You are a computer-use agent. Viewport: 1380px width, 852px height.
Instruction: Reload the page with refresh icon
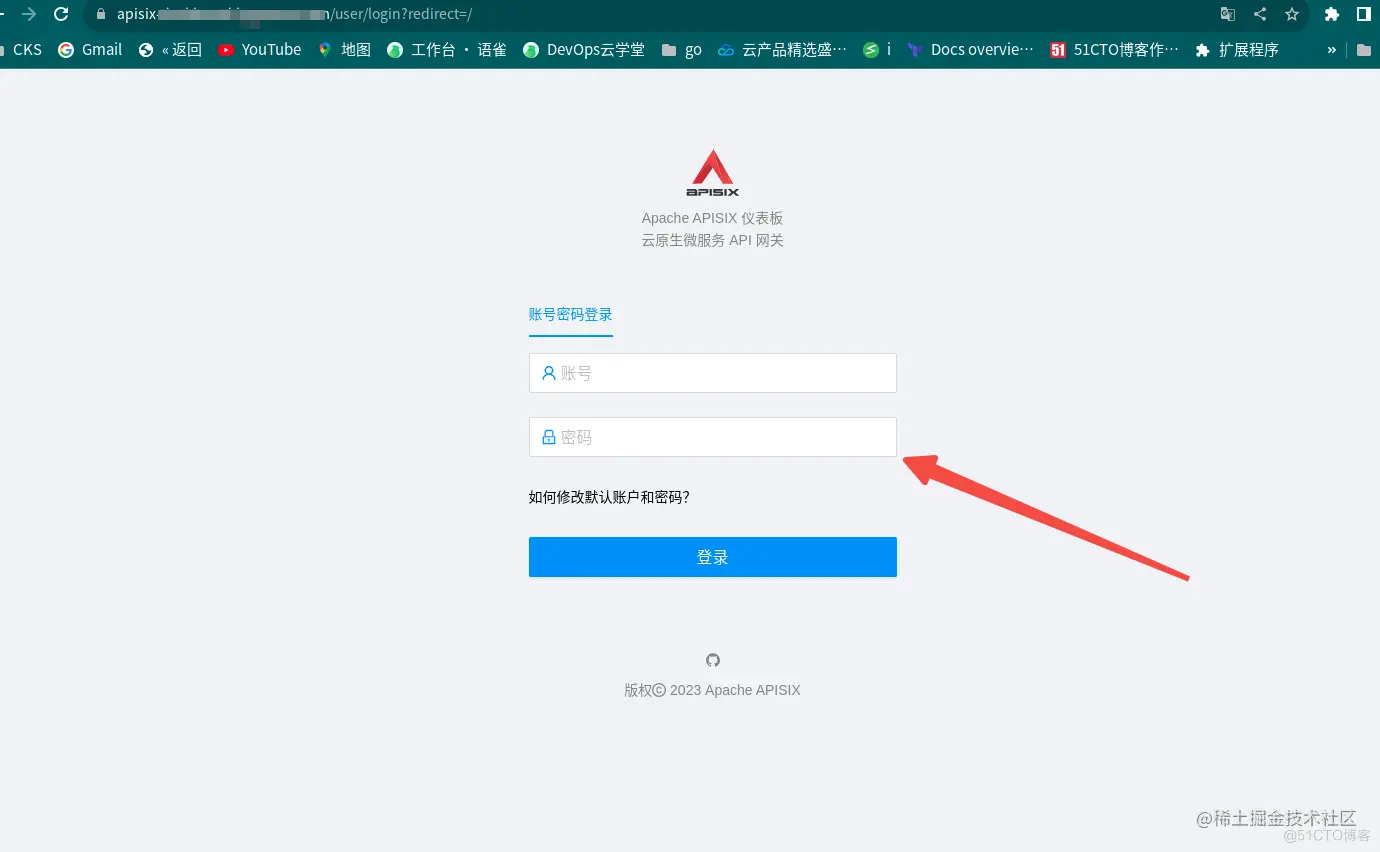[61, 14]
